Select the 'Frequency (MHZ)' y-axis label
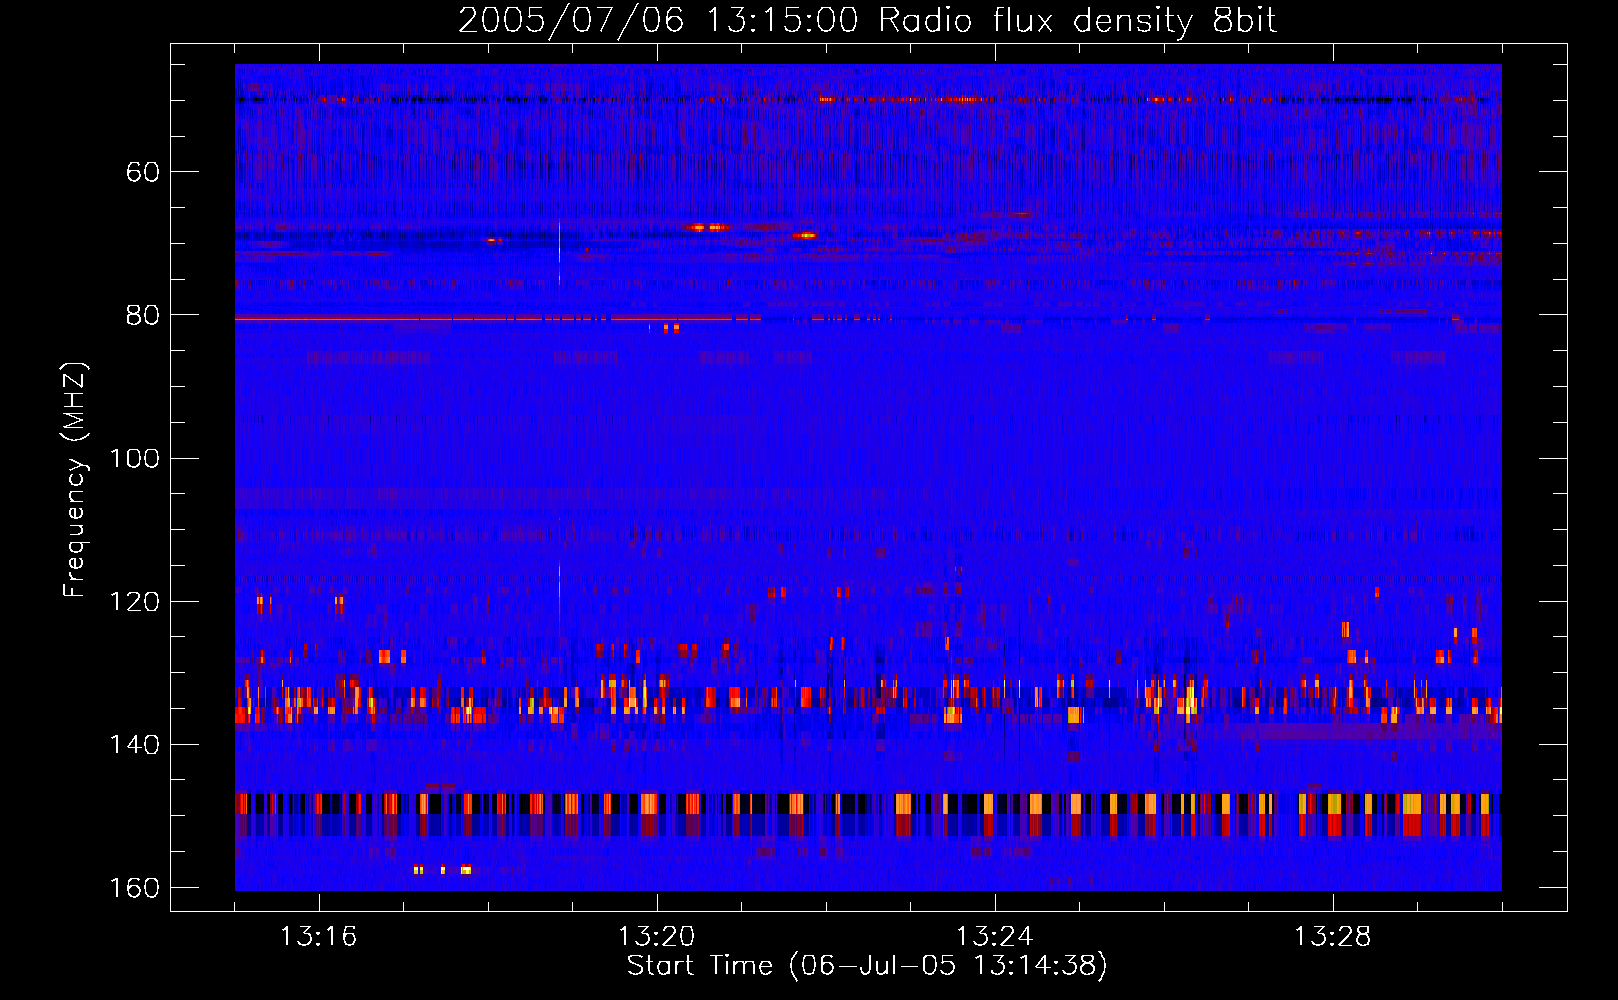Viewport: 1618px width, 1000px height. click(x=74, y=479)
